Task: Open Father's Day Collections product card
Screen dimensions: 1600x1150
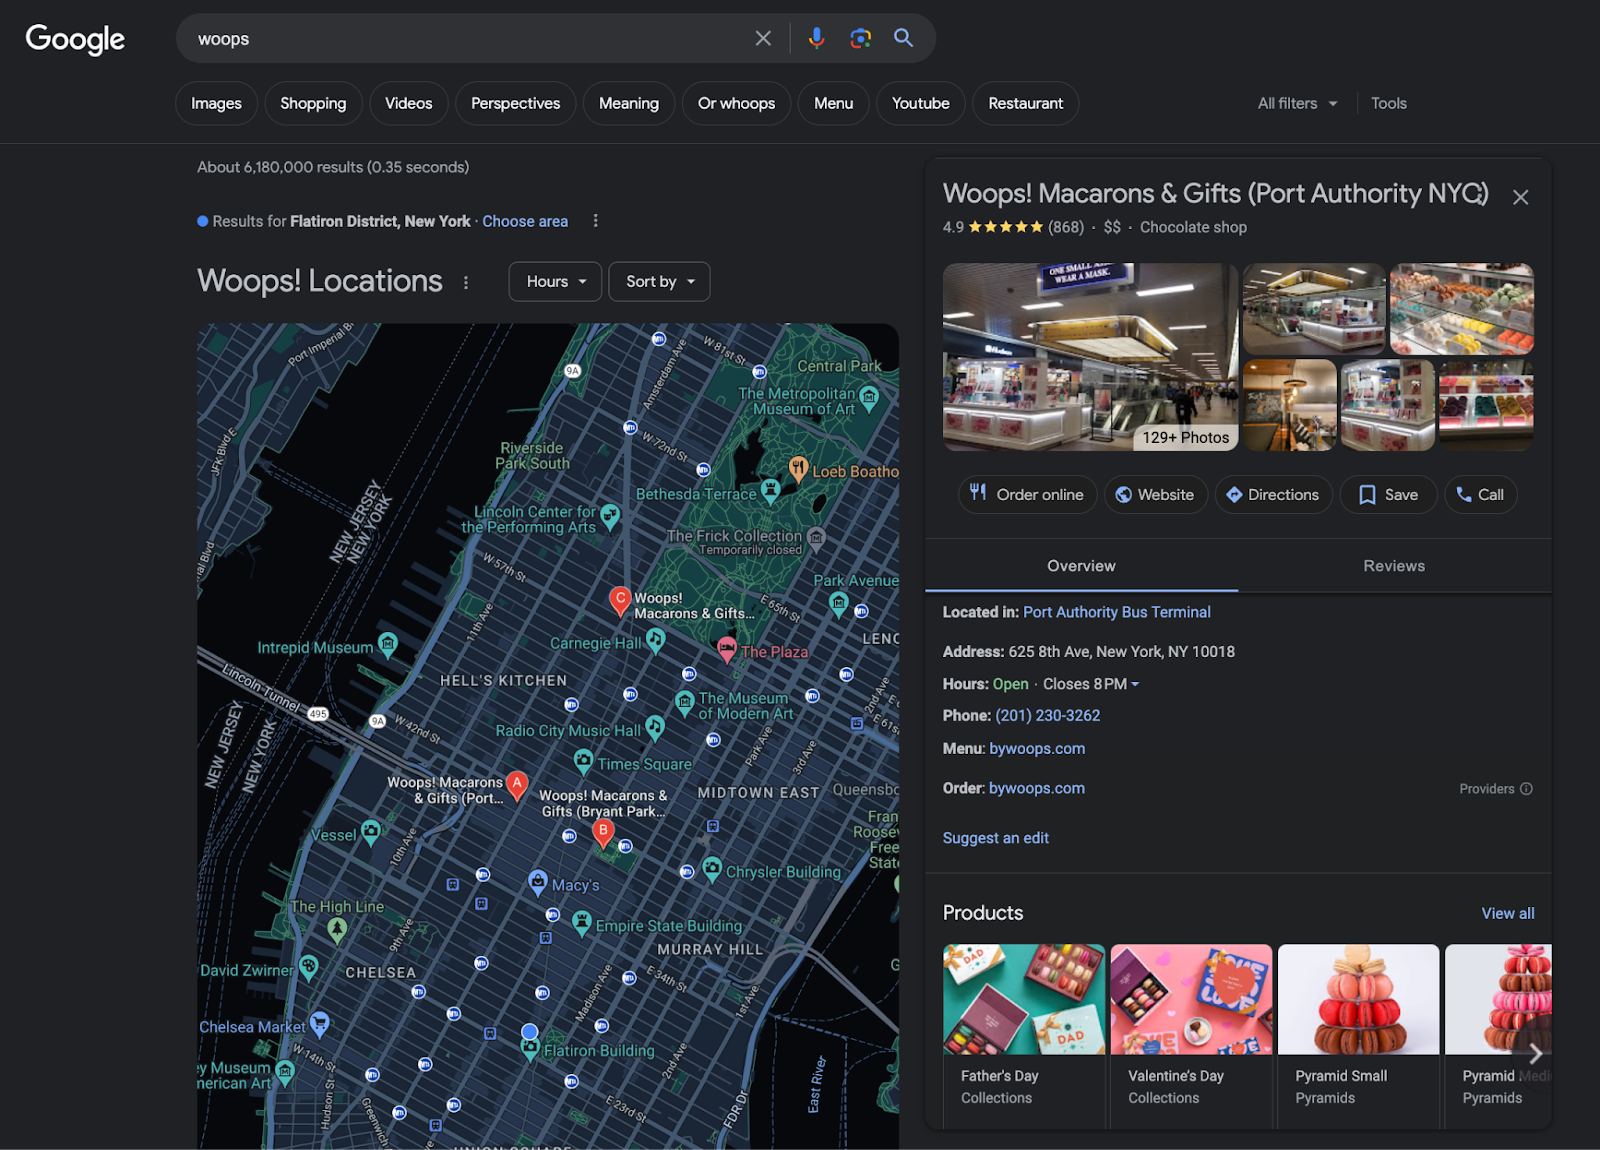Action: tap(1024, 1035)
